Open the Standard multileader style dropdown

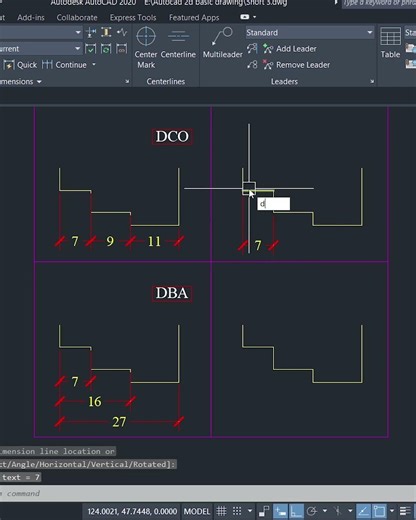(x=310, y=32)
